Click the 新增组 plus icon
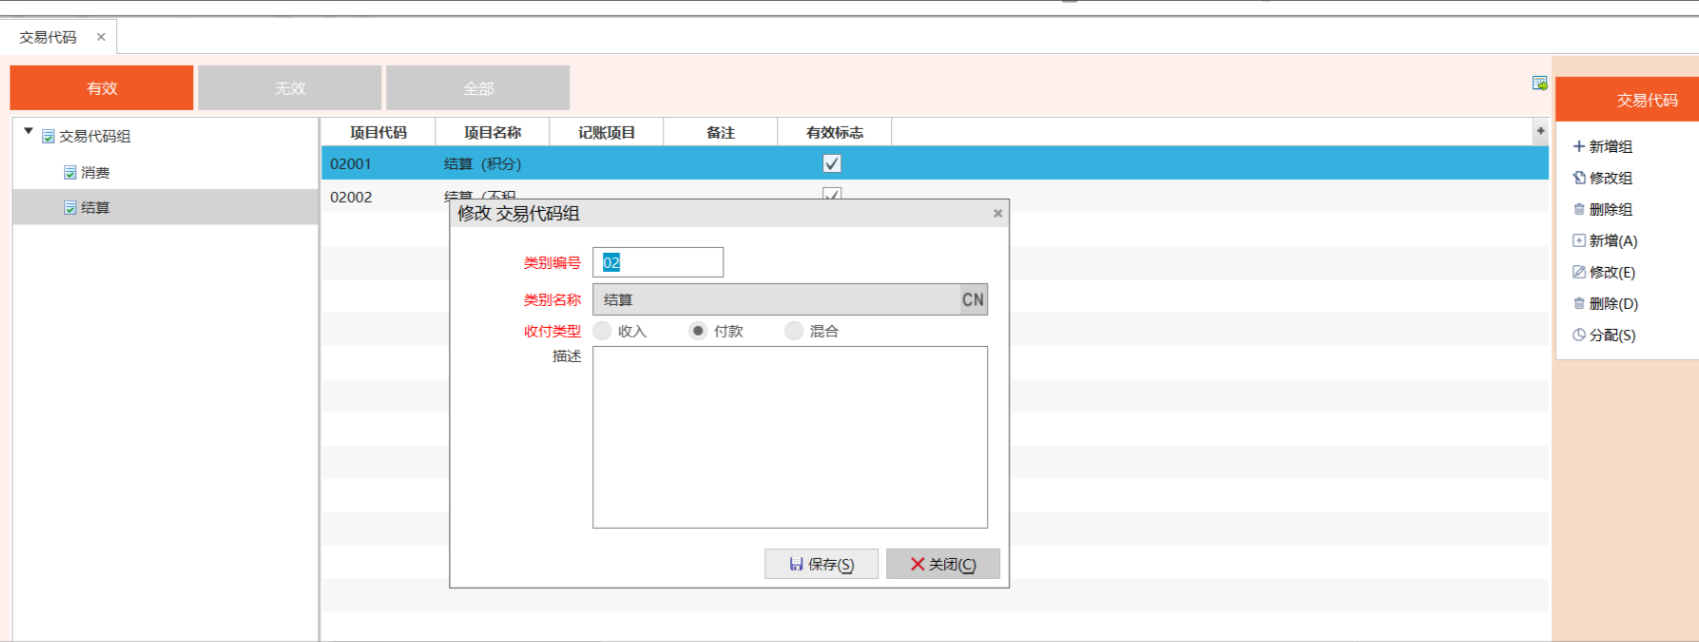1699x642 pixels. pos(1579,147)
